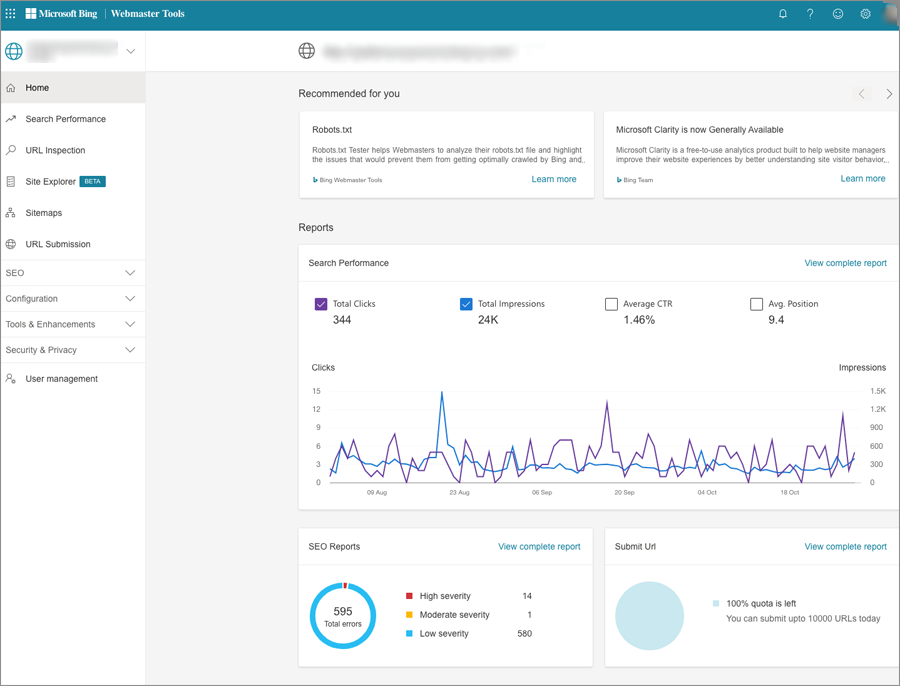Open the settings gear icon
900x686 pixels.
[x=865, y=14]
